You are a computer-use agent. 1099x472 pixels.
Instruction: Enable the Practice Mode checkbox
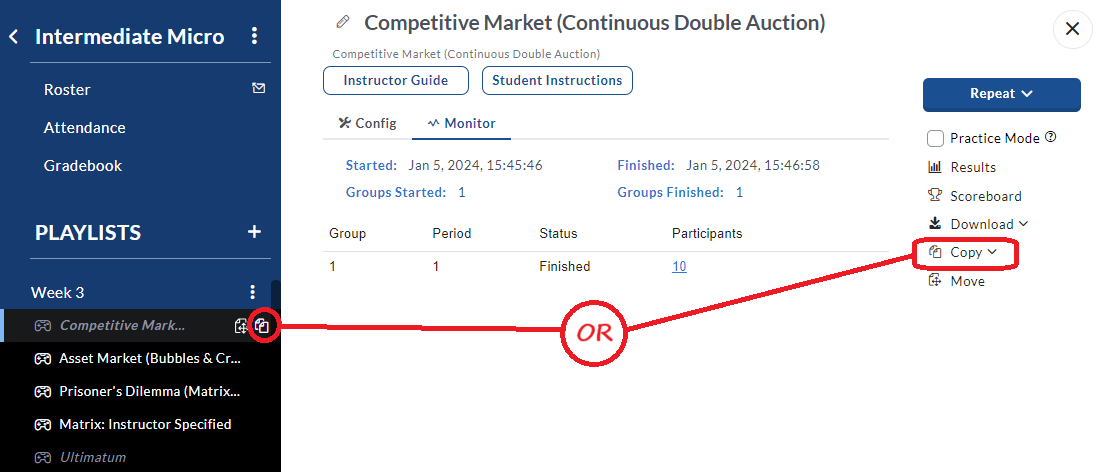(x=935, y=138)
